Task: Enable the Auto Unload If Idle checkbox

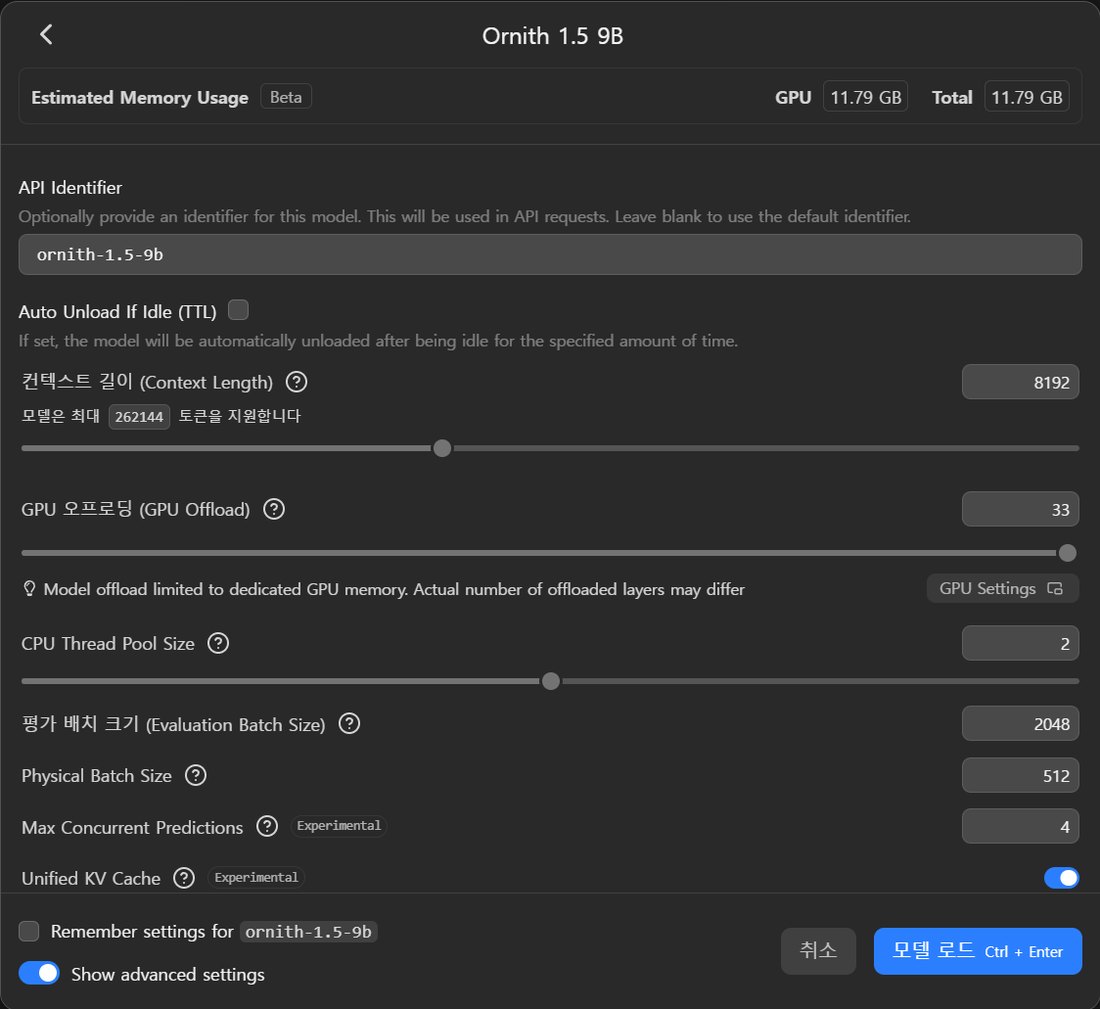Action: [x=239, y=310]
